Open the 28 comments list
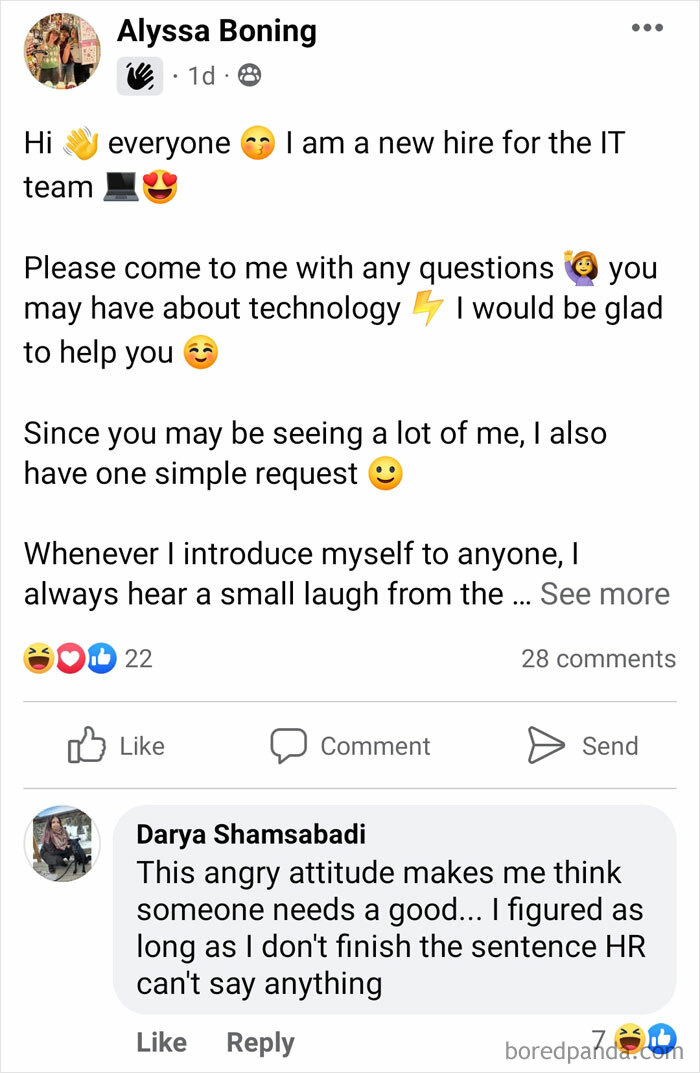Screen dimensions: 700x1073 pos(598,659)
